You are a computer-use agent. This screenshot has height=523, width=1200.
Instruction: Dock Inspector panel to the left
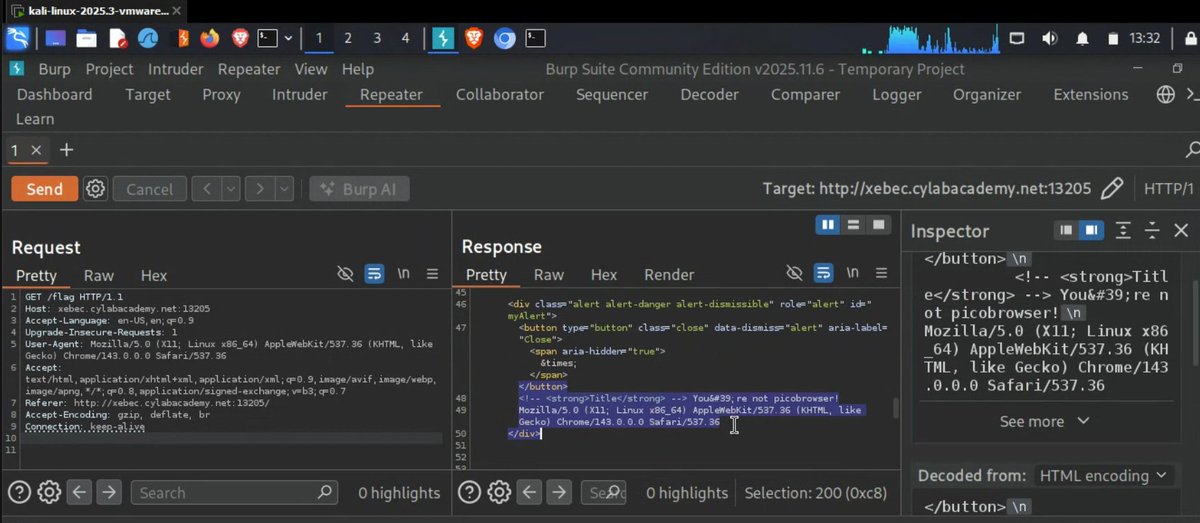(1066, 230)
